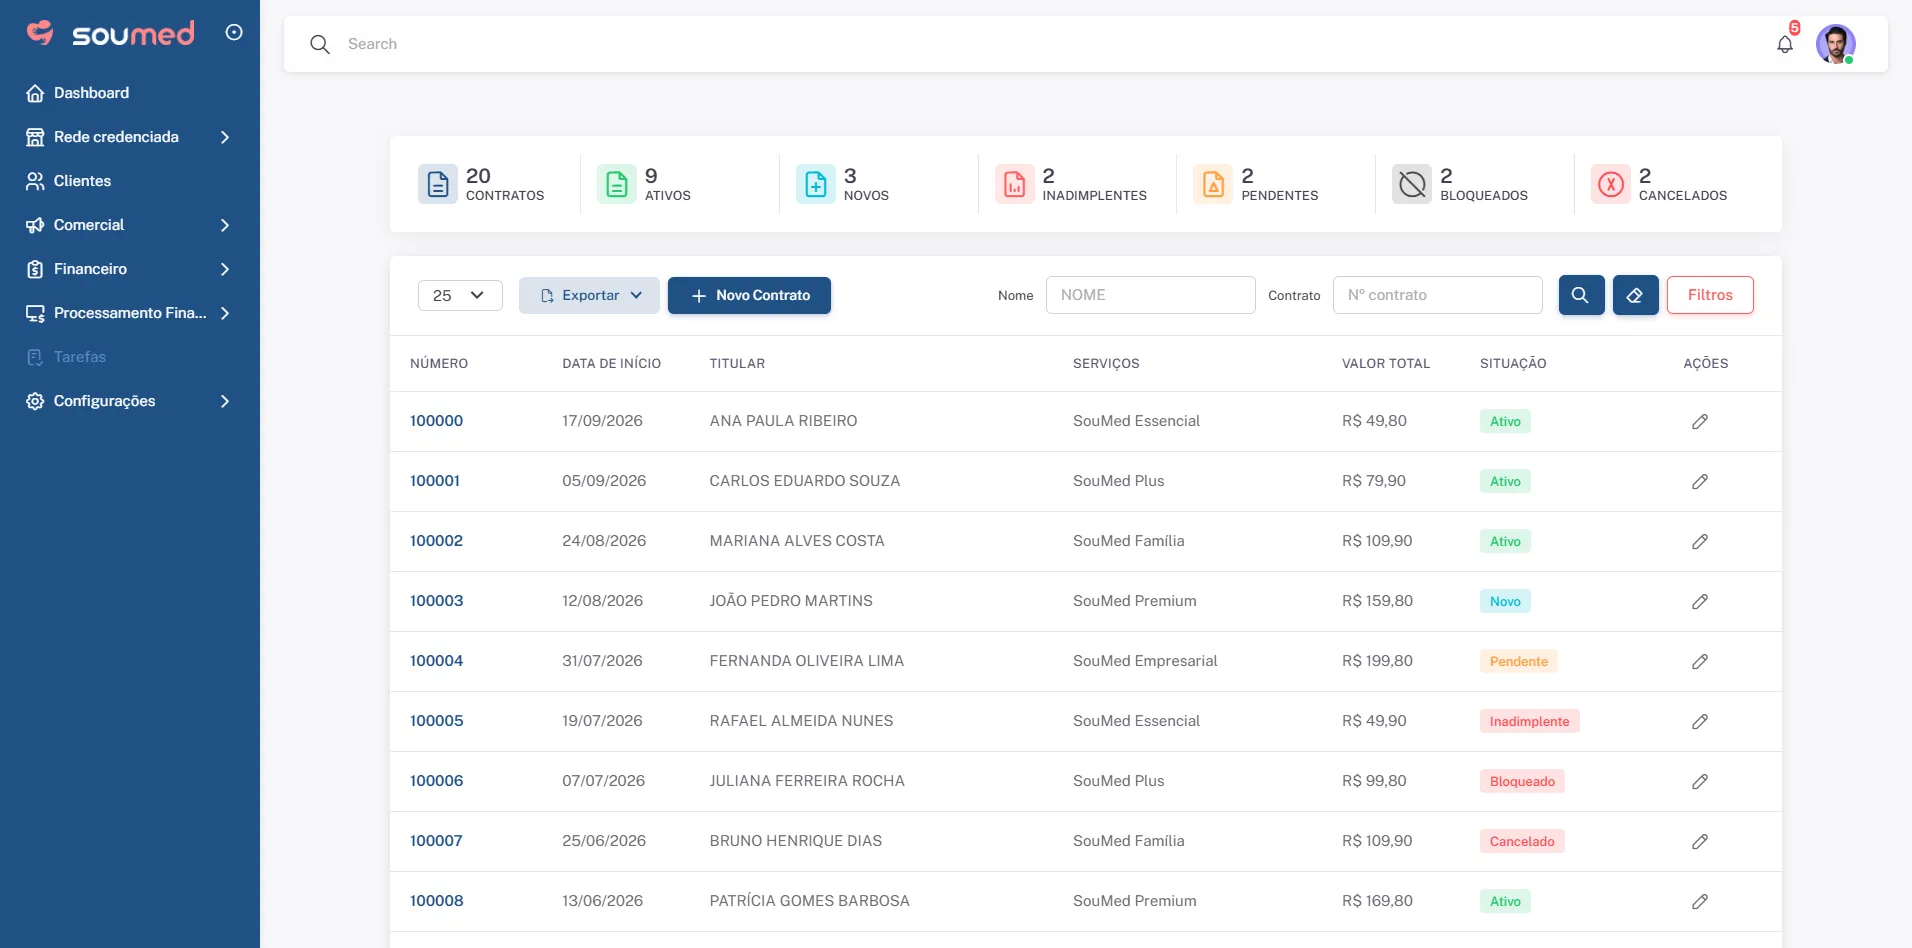Open Tarefas in the sidebar

point(130,357)
